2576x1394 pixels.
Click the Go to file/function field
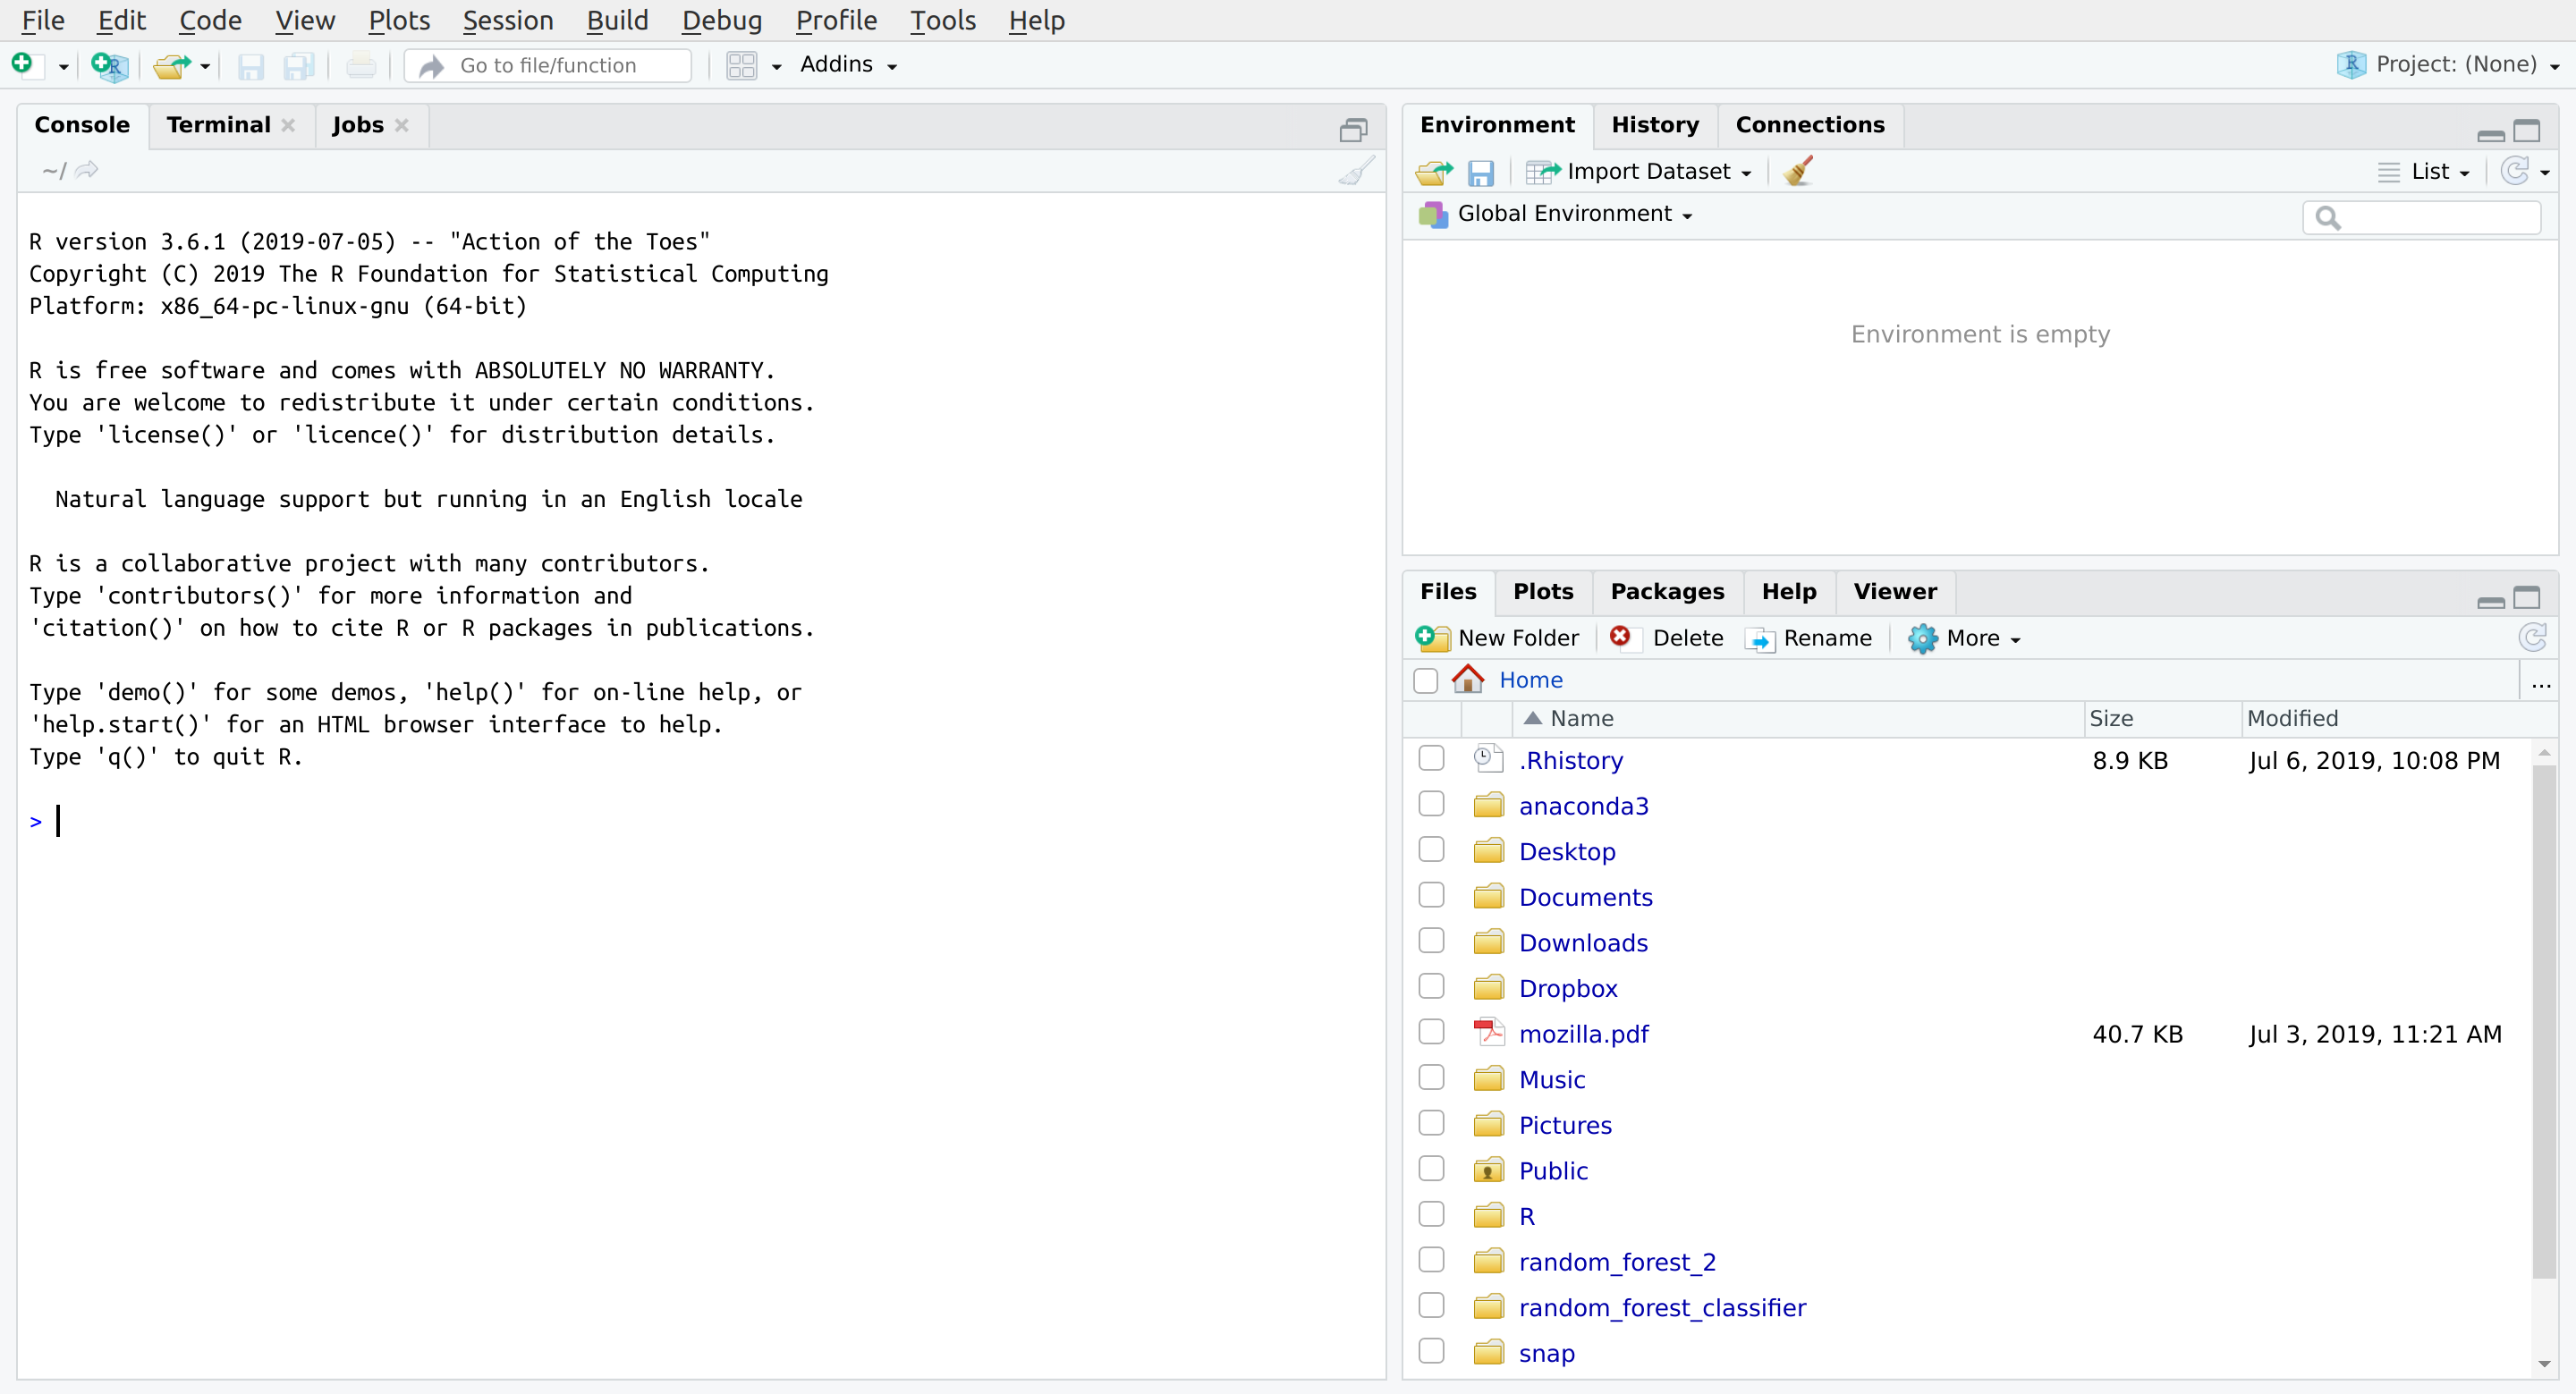[x=548, y=66]
